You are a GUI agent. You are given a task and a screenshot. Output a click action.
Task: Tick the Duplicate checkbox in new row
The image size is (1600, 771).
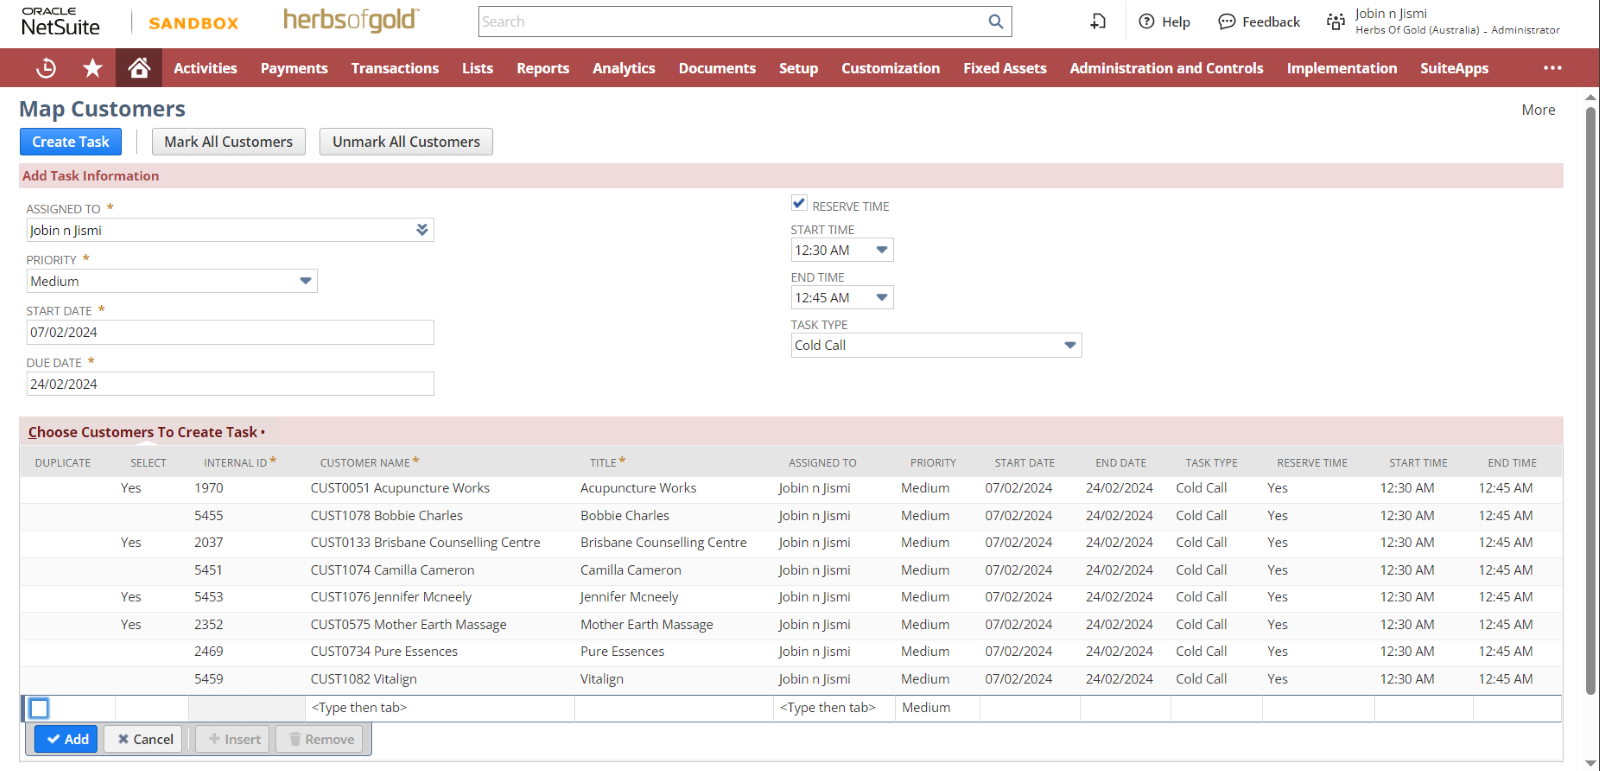pyautogui.click(x=39, y=708)
